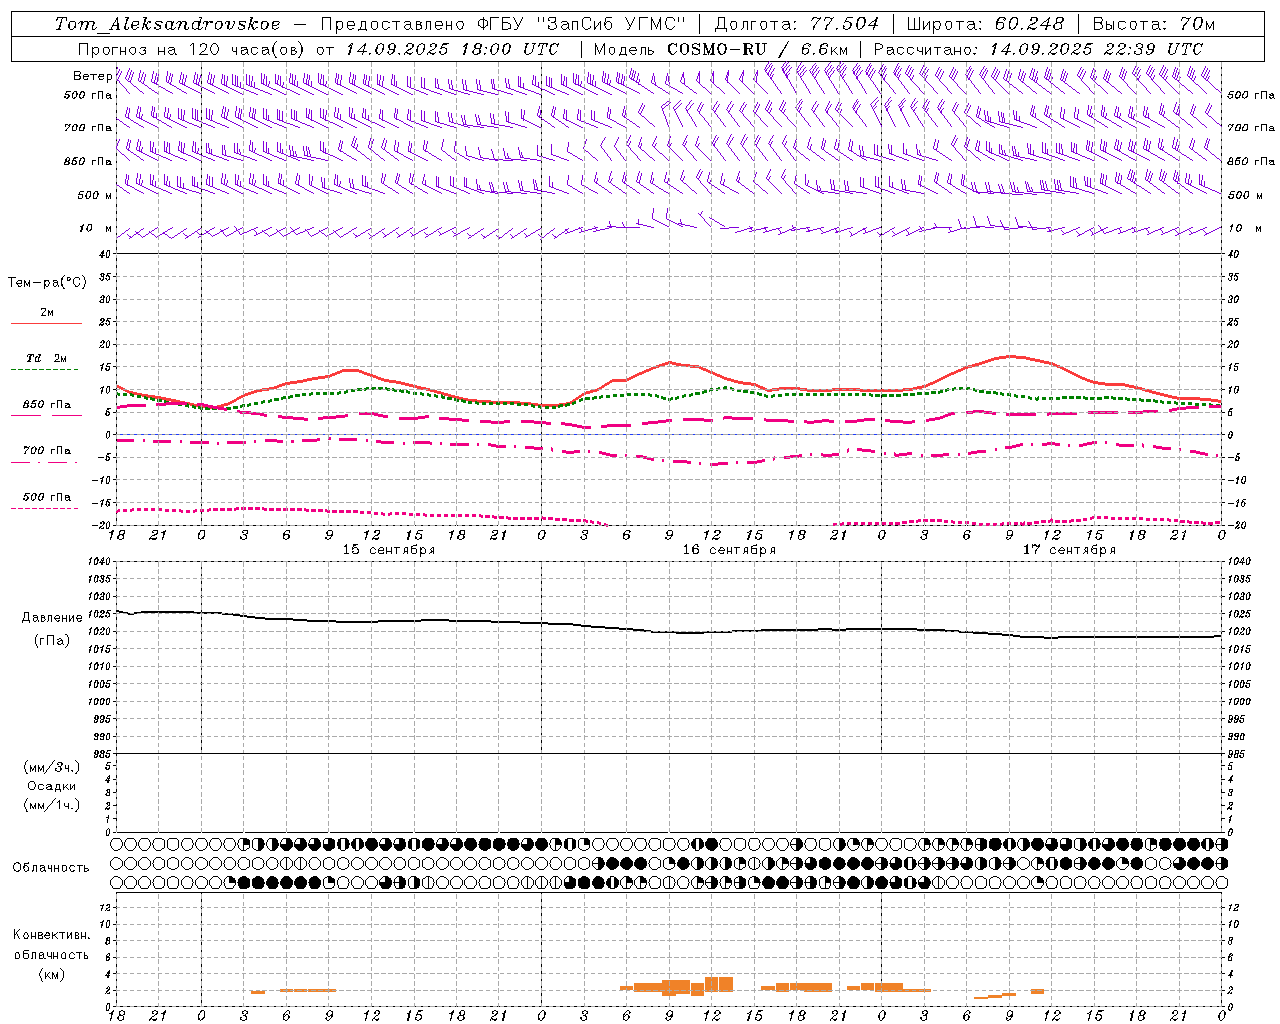Click the Давление pressure panel label
Screen dimensions: 1280x1024
click(x=52, y=618)
